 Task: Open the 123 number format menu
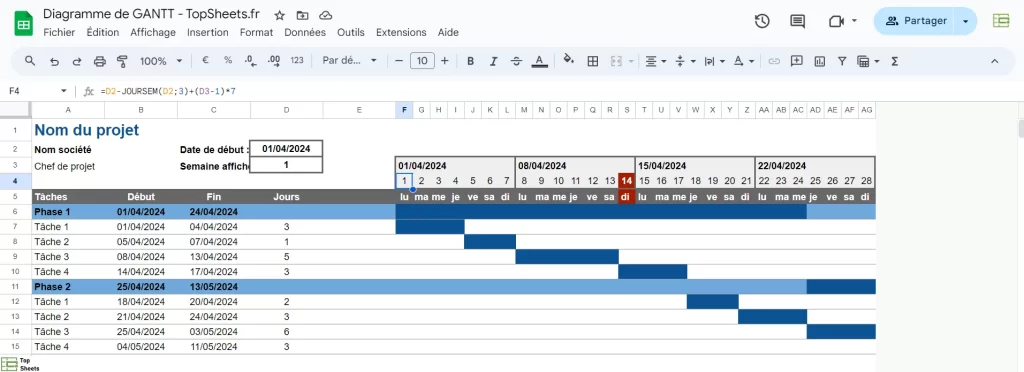tap(296, 60)
